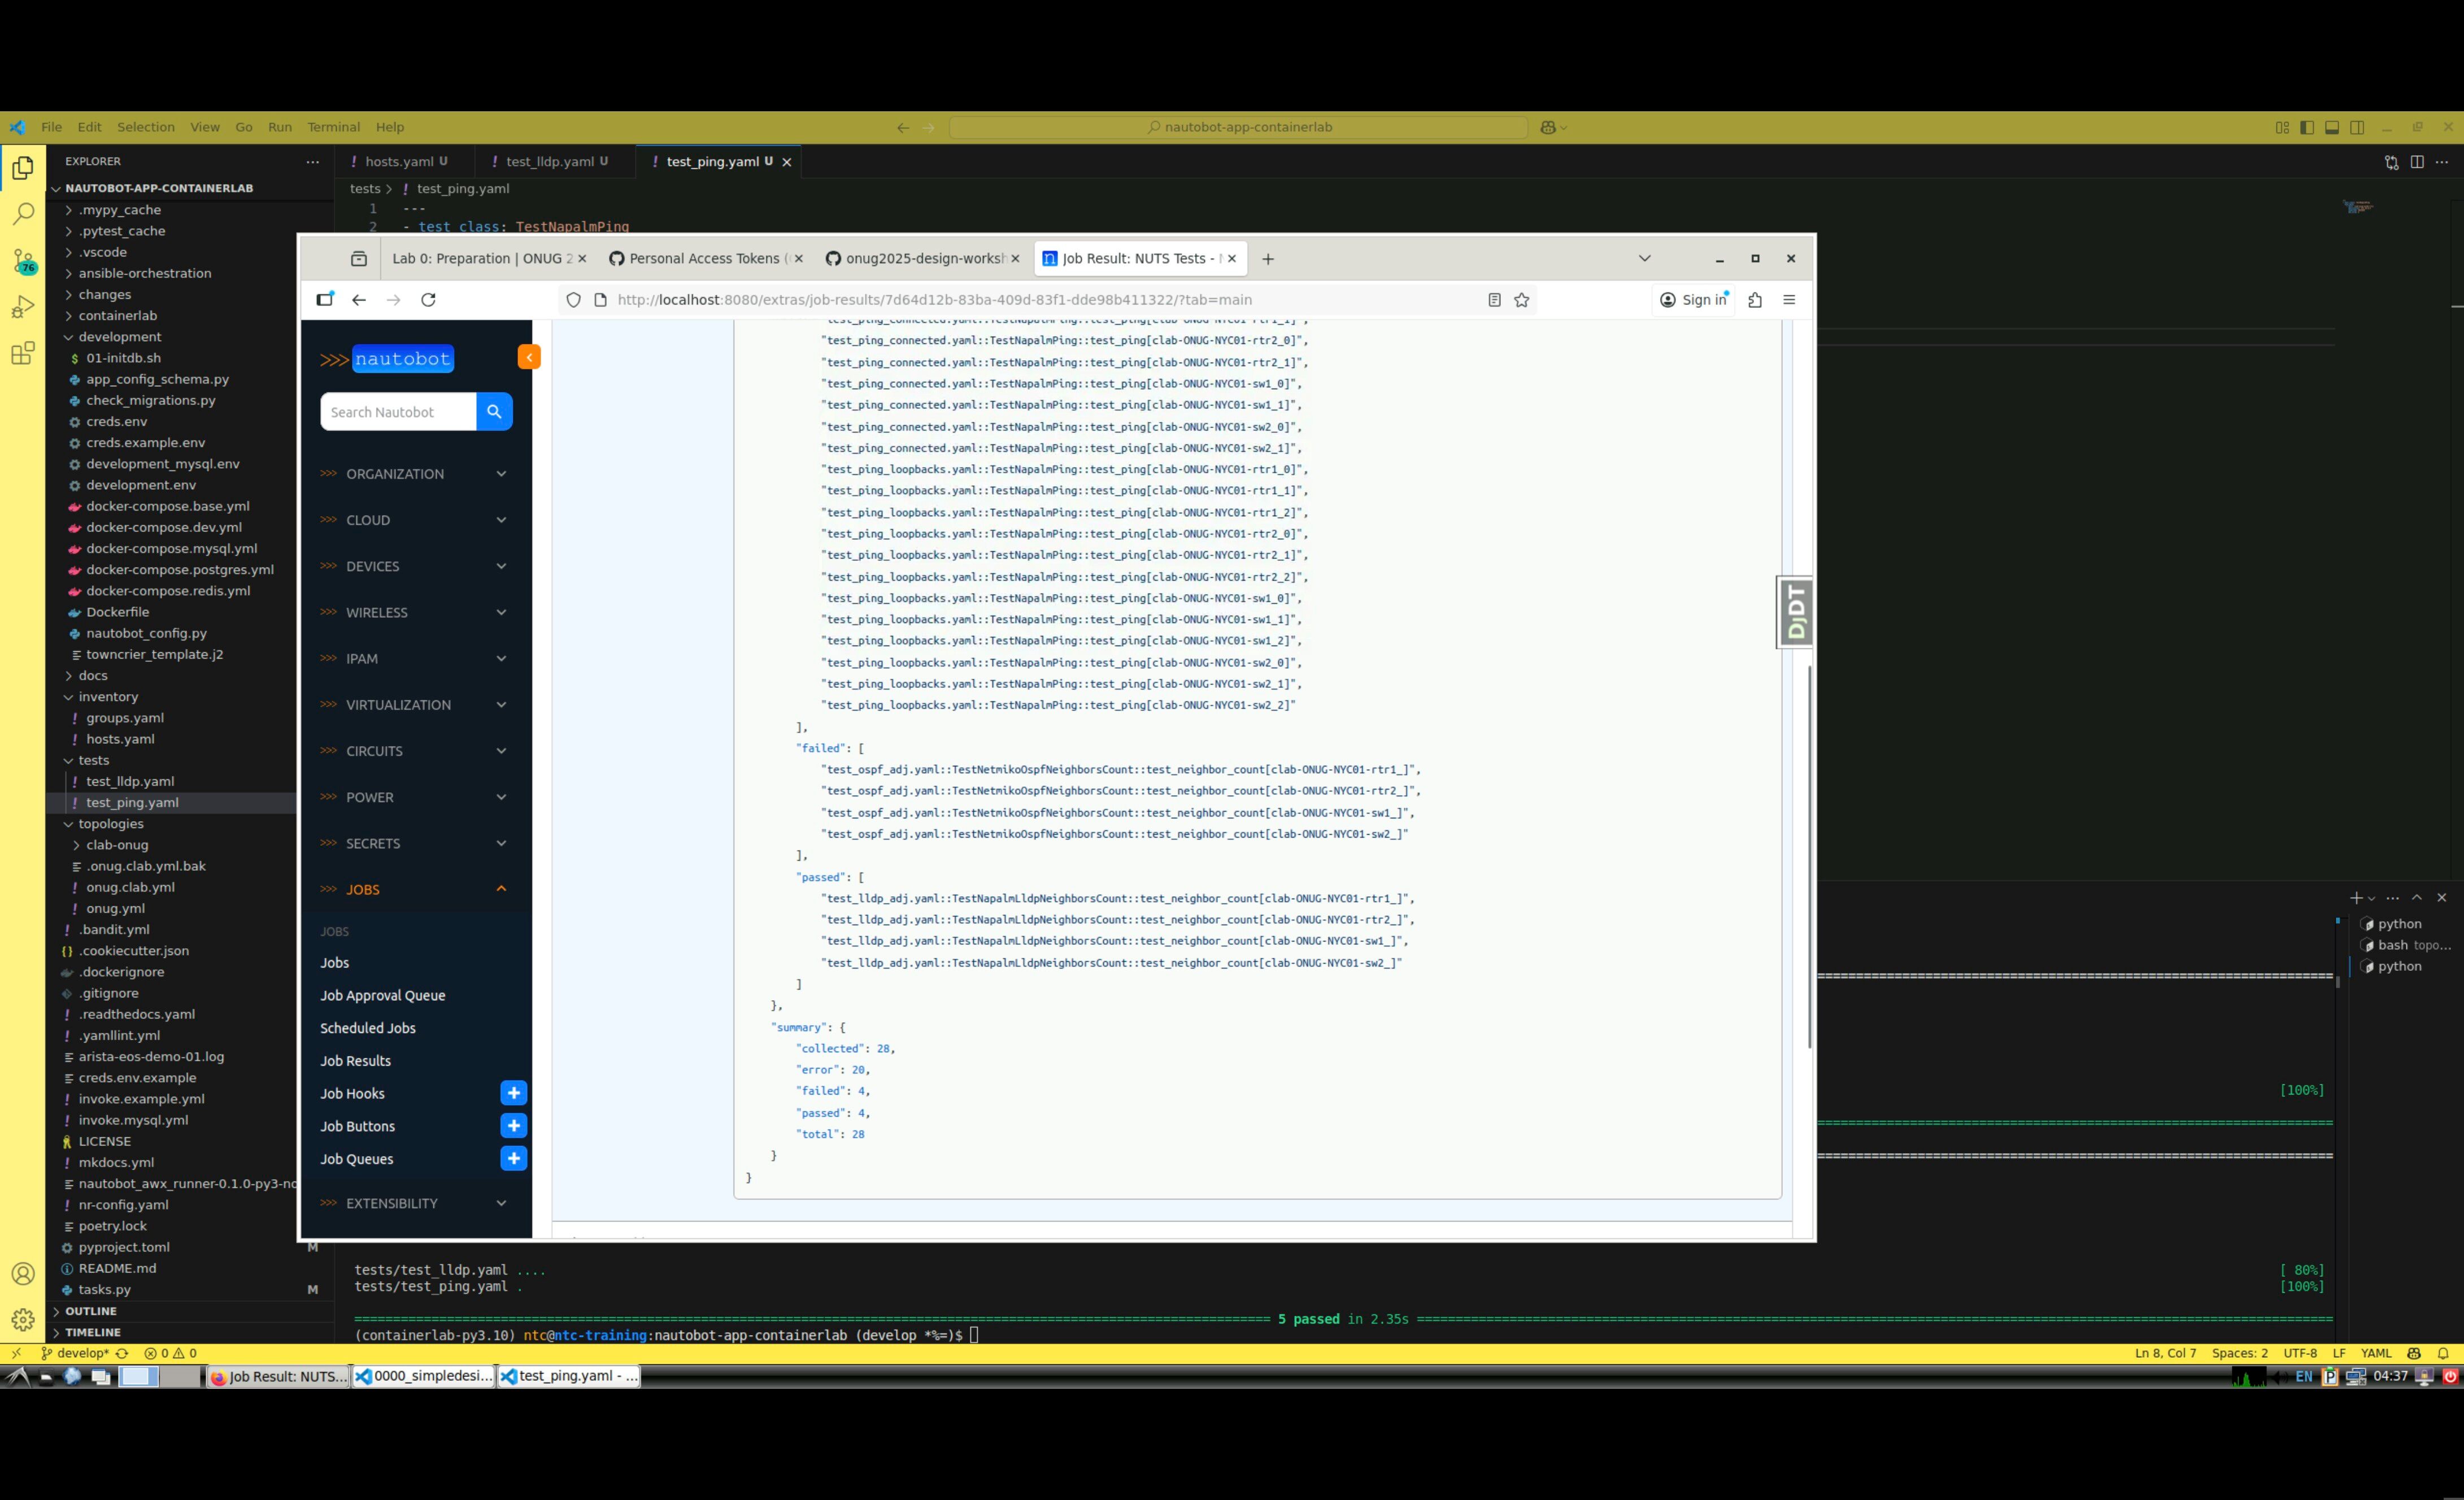The width and height of the screenshot is (2464, 1500).
Task: Toggle VS Code bottom panel layout
Action: [2332, 127]
